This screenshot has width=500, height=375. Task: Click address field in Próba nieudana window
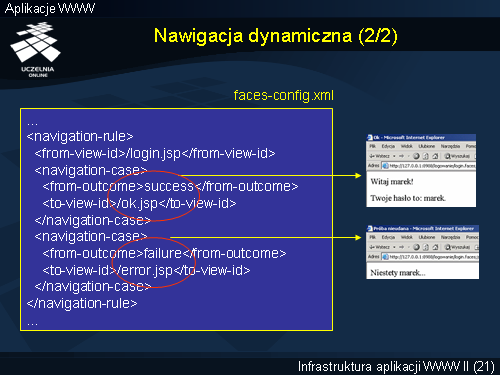[x=430, y=257]
